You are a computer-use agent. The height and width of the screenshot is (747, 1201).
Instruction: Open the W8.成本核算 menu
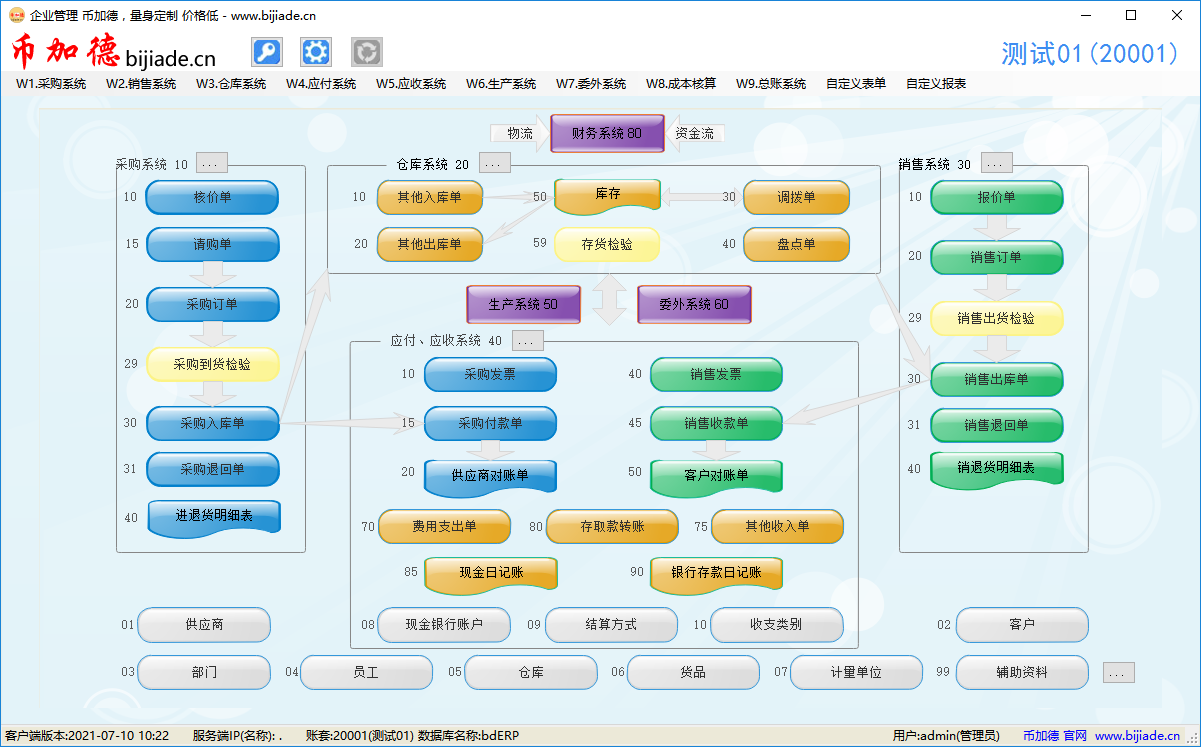click(681, 84)
